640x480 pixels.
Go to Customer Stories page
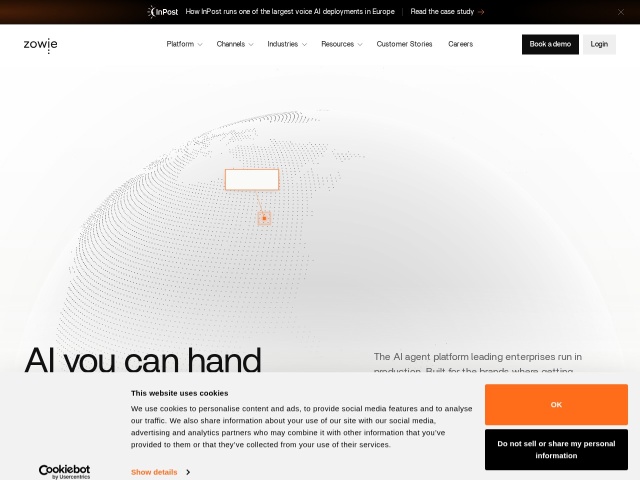click(404, 44)
